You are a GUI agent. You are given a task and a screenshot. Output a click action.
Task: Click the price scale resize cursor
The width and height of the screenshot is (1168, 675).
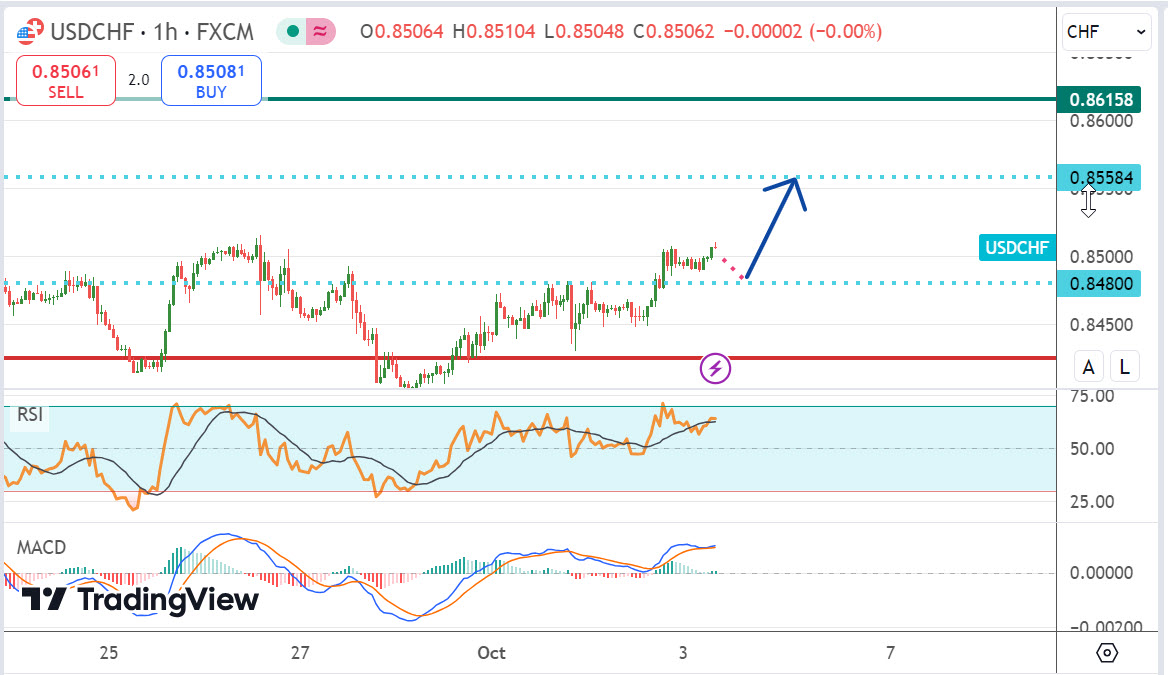(x=1088, y=201)
